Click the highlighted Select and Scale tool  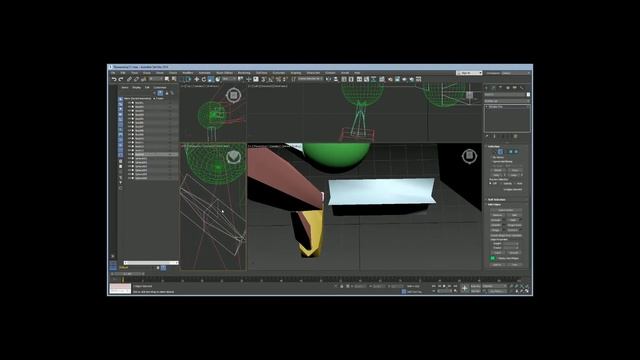(211, 79)
